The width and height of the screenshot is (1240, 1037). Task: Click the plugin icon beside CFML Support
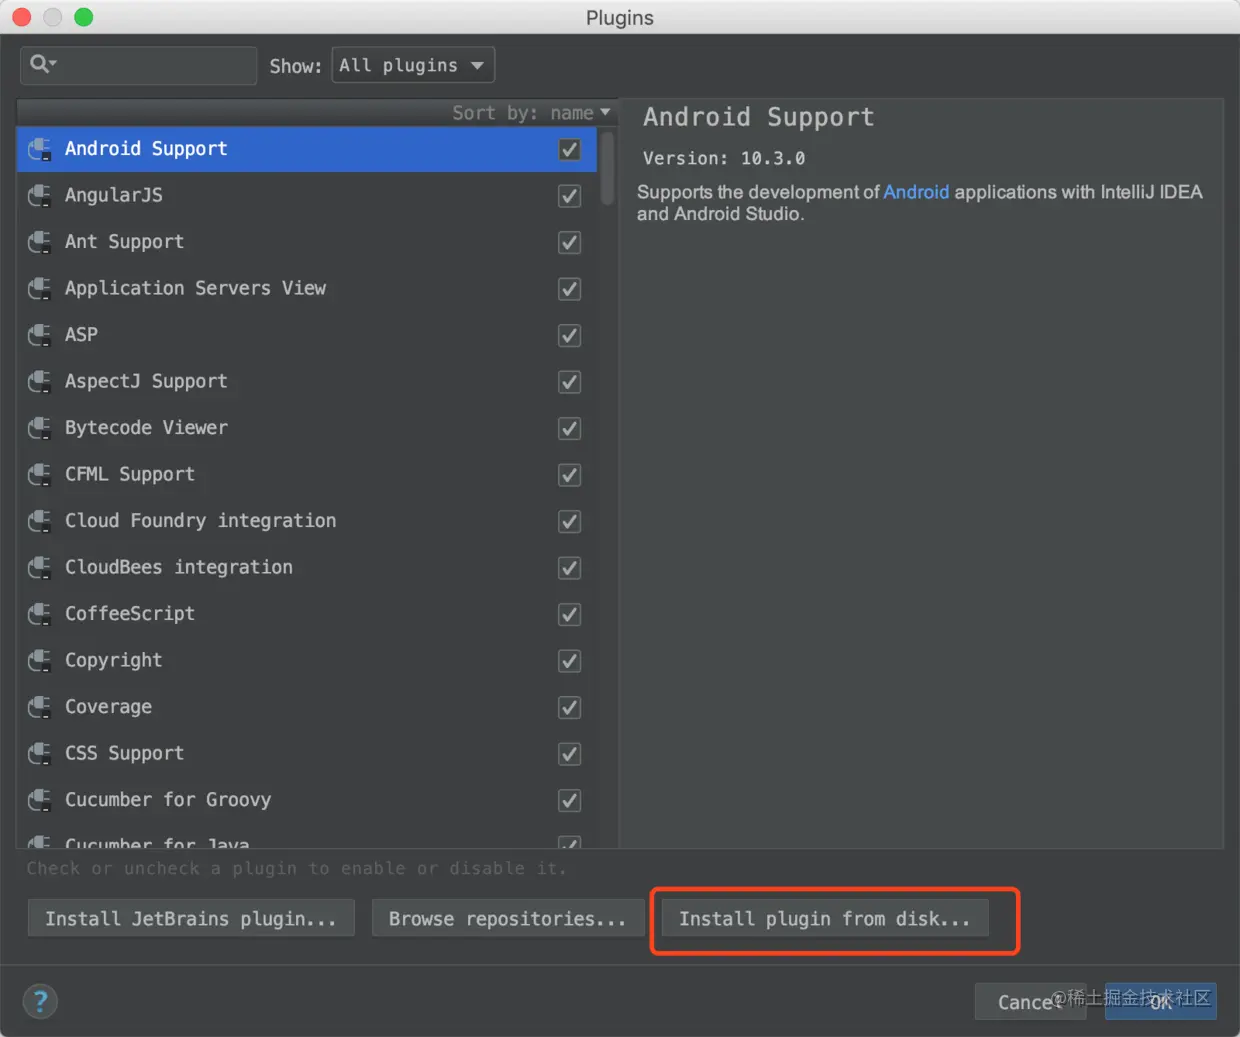40,474
